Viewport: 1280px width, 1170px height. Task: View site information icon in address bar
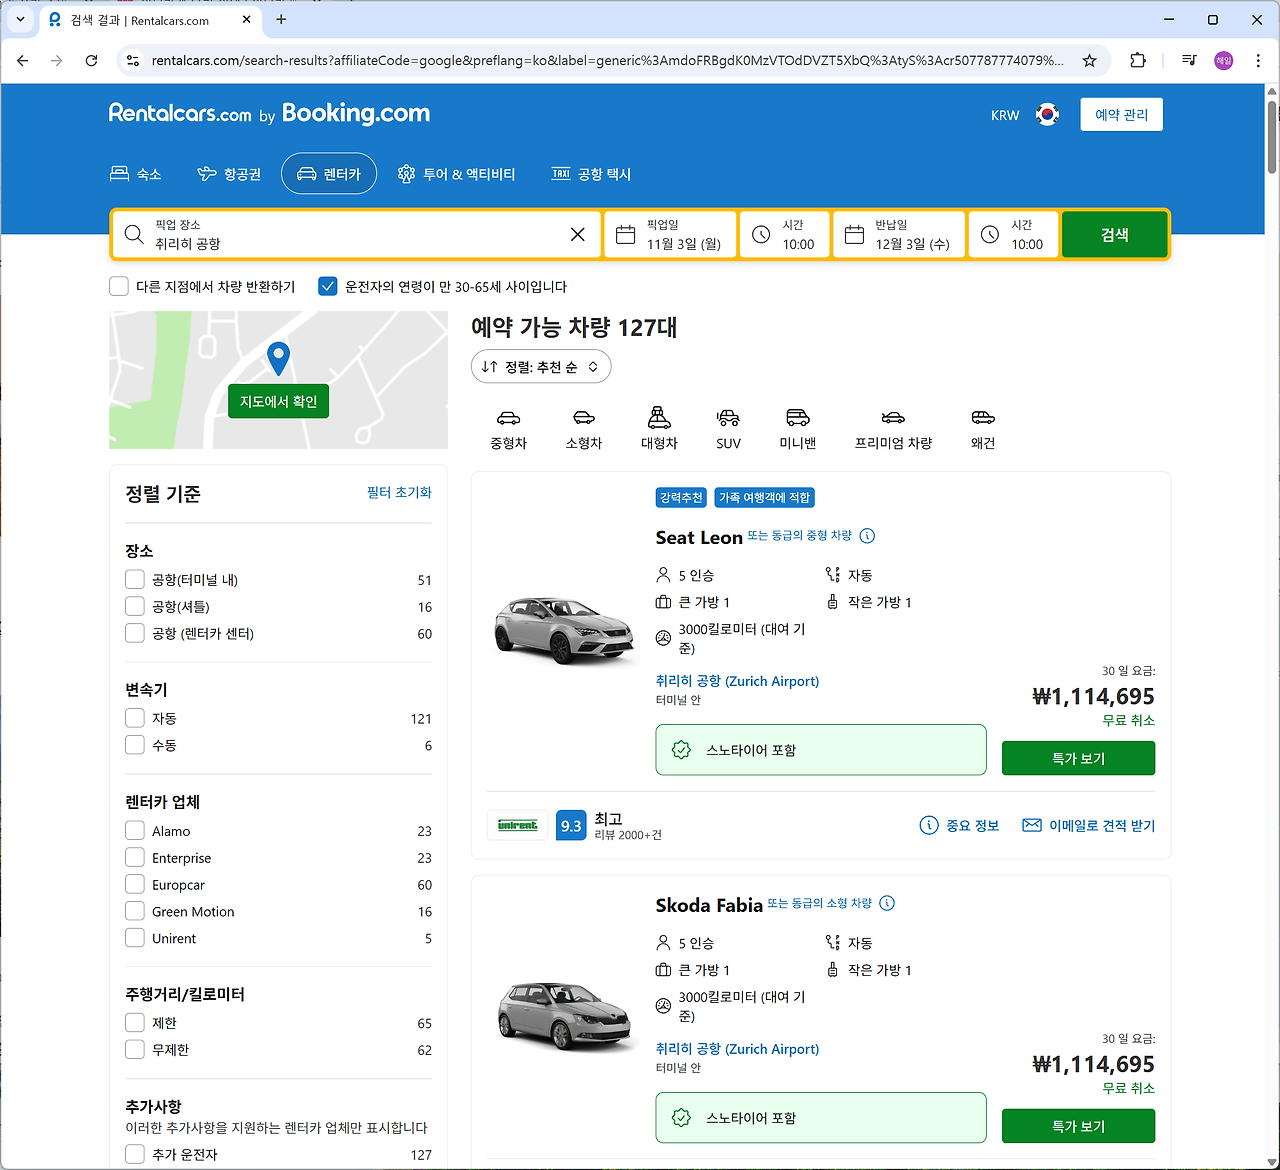[132, 61]
